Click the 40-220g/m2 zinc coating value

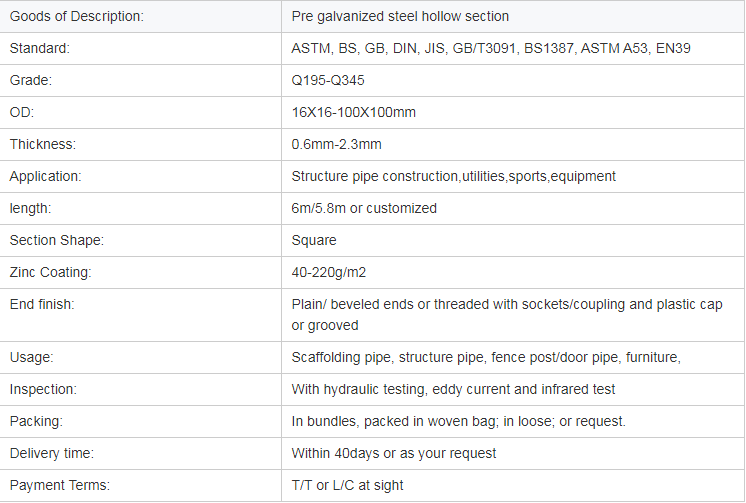click(329, 272)
